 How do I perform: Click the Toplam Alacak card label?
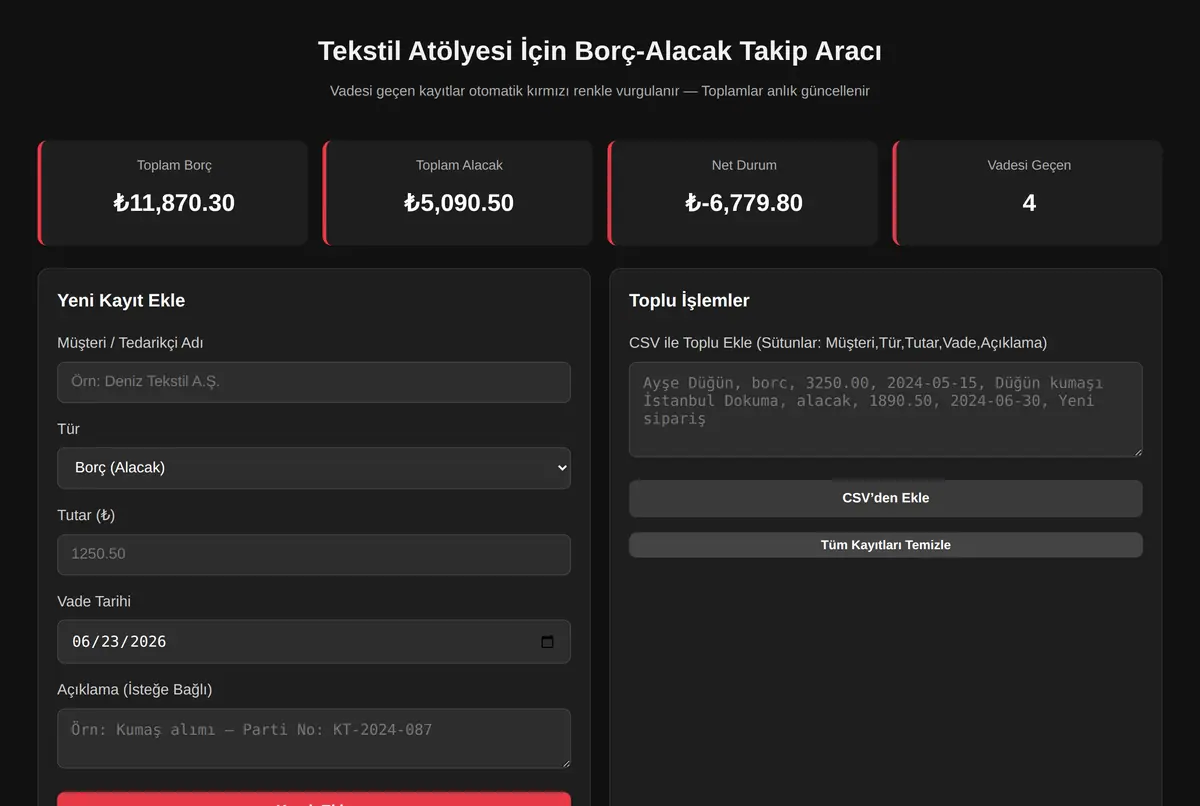[x=459, y=165]
